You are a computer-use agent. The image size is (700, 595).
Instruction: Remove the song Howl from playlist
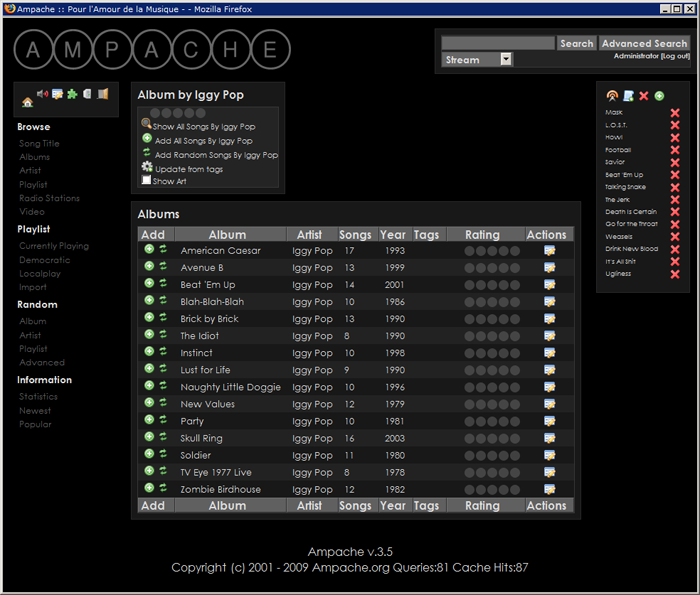675,138
